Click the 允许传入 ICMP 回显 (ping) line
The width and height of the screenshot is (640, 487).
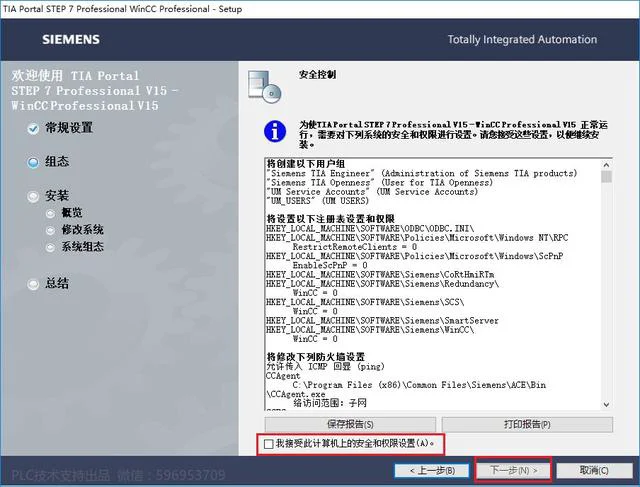[x=325, y=366]
